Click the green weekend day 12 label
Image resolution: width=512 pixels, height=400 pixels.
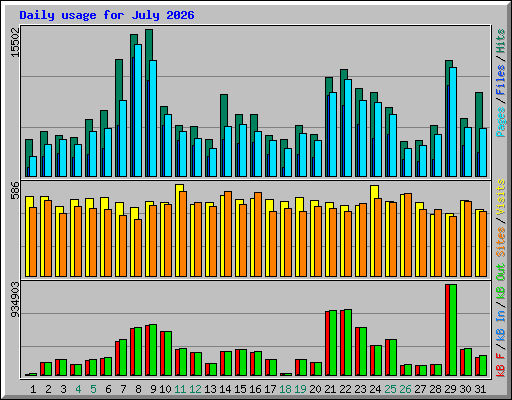pyautogui.click(x=195, y=389)
